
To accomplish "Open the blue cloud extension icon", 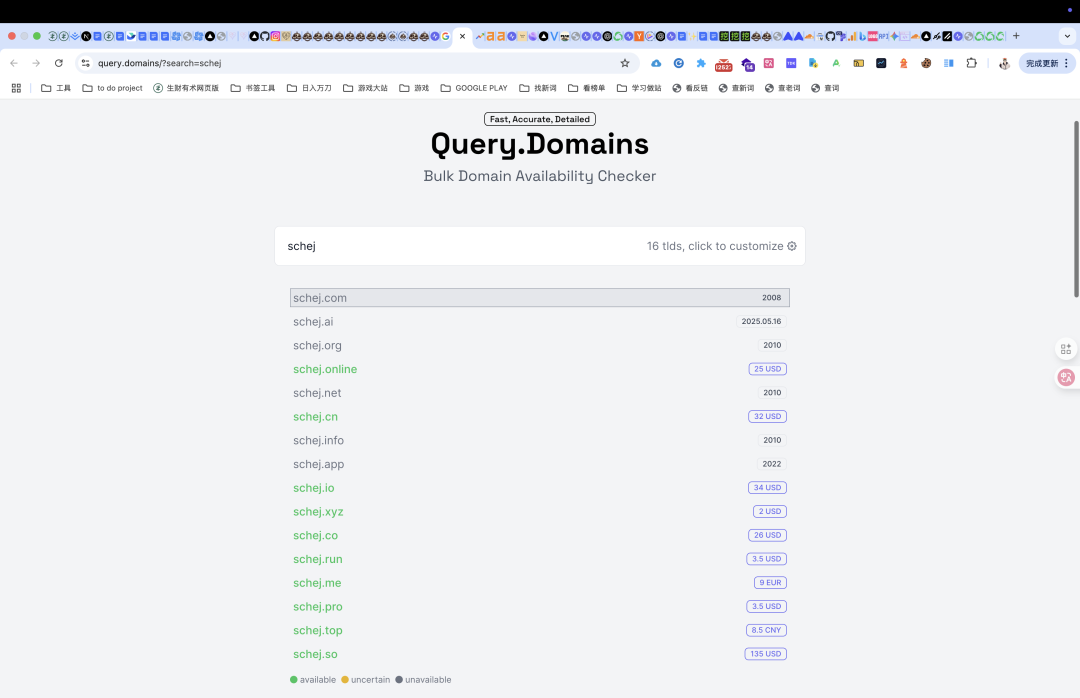I will (656, 63).
